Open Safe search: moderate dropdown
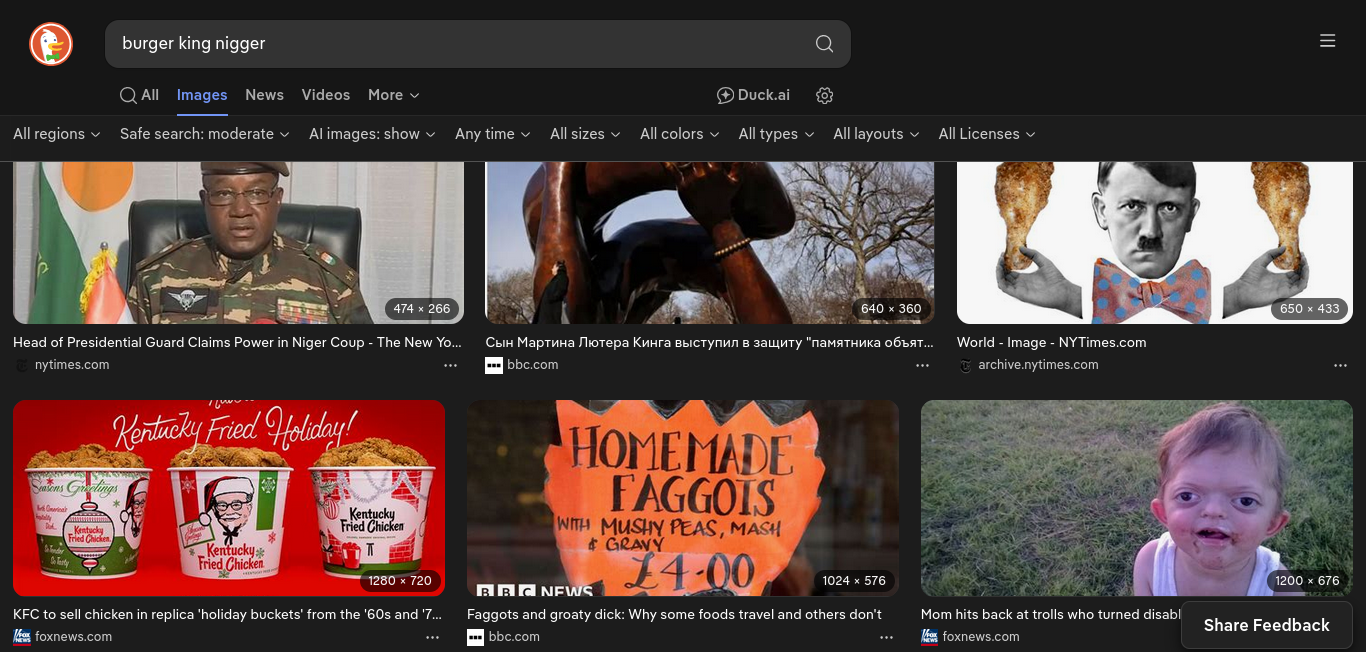1366x652 pixels. coord(205,134)
